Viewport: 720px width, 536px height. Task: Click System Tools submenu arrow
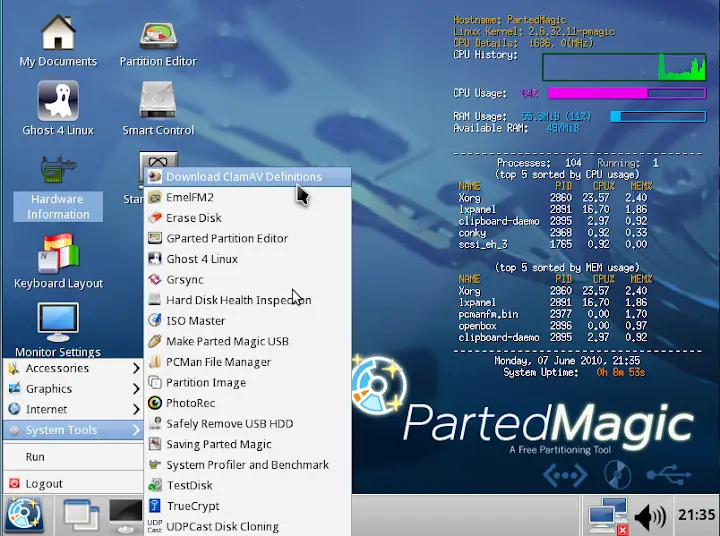click(x=136, y=430)
